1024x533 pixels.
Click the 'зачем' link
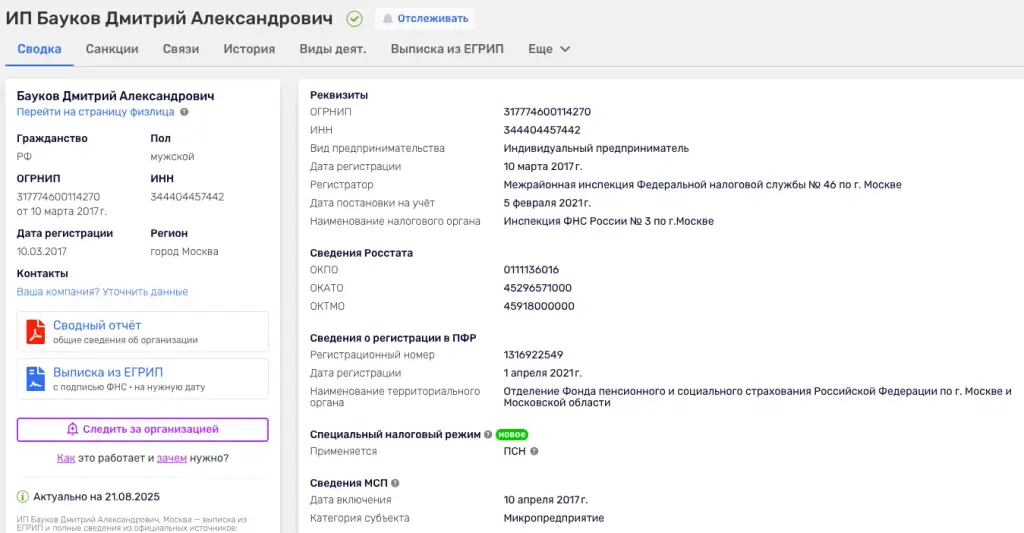(x=172, y=458)
